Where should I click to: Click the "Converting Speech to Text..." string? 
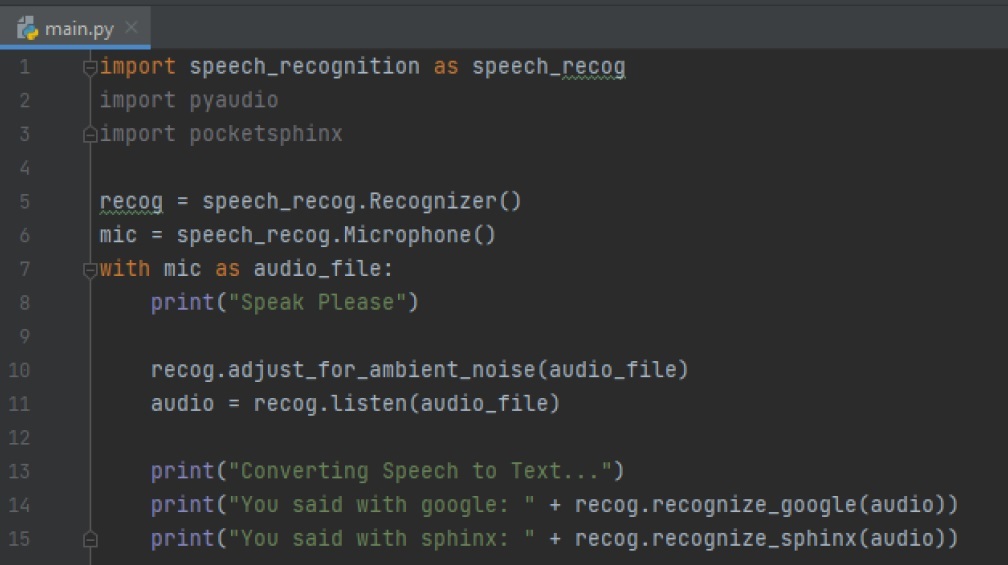(426, 471)
